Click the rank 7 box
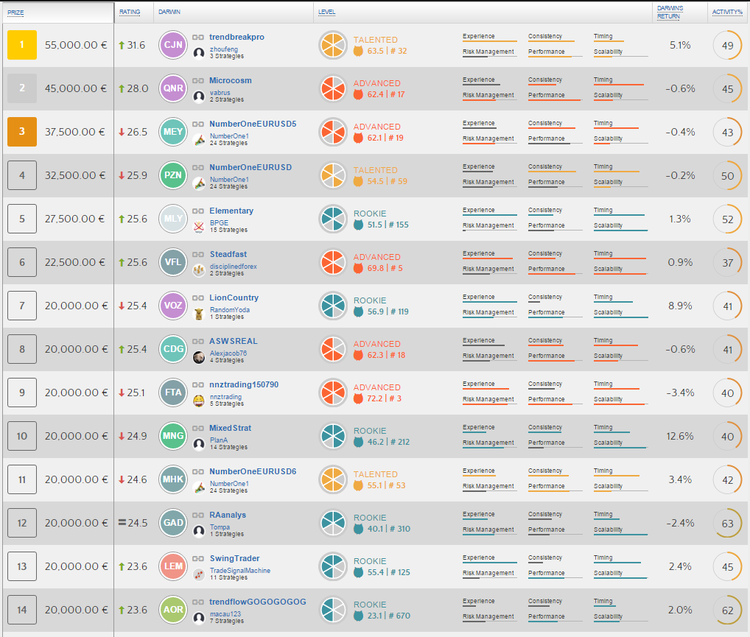 pyautogui.click(x=22, y=306)
